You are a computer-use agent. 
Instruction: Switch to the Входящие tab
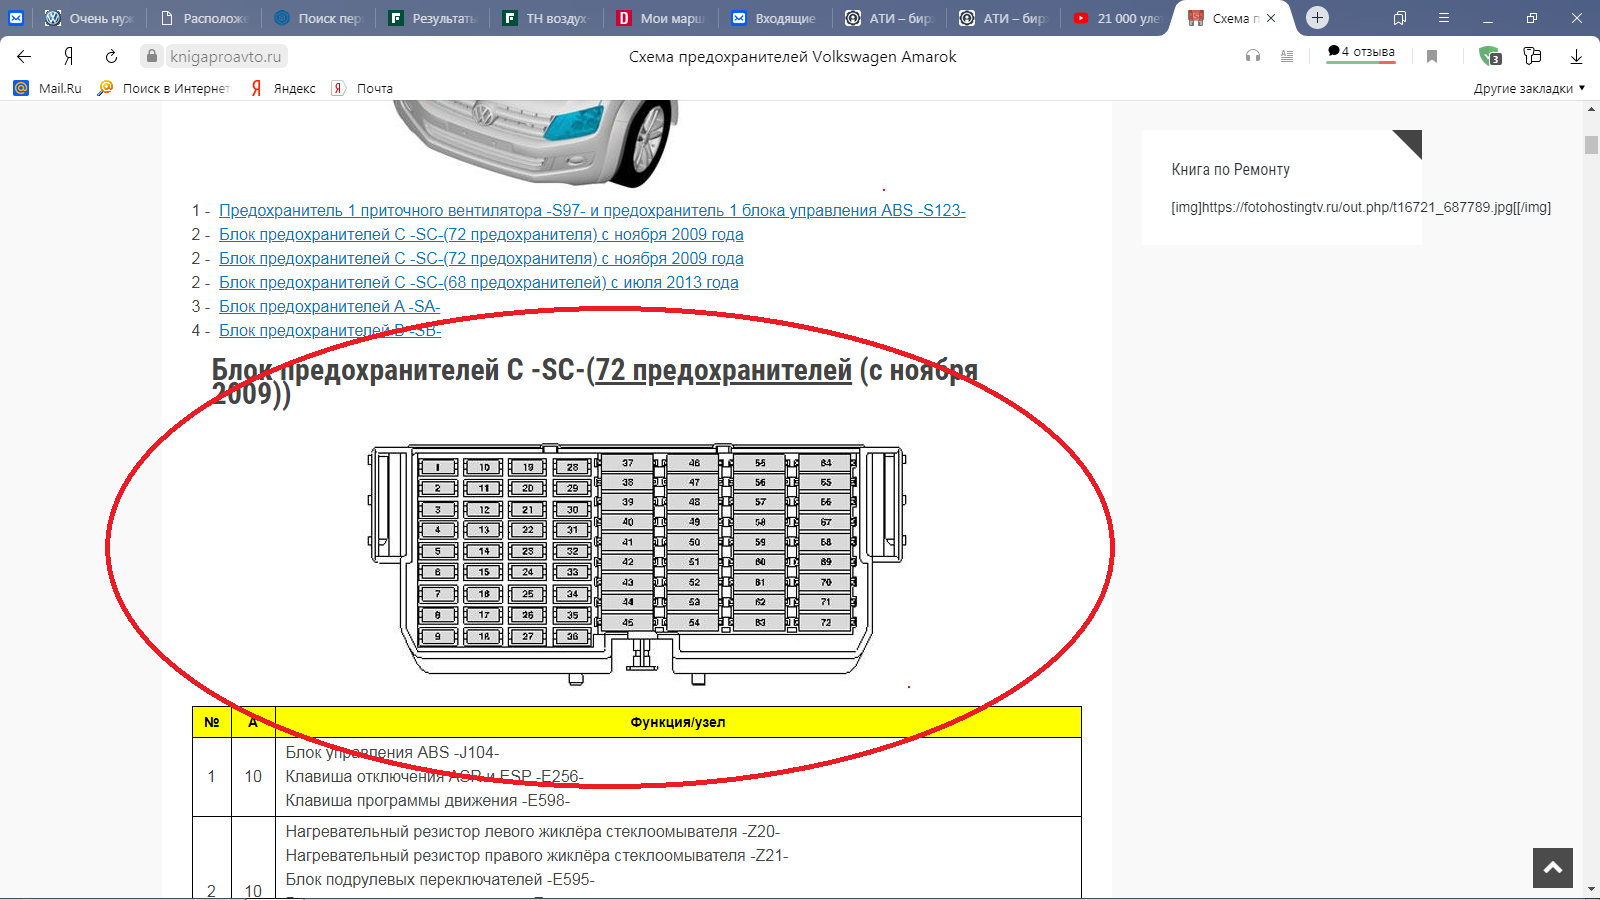coord(774,18)
